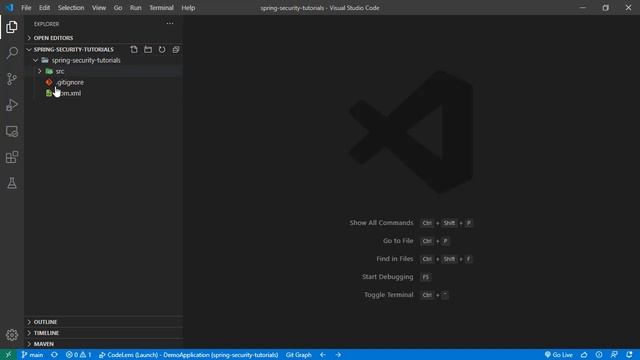This screenshot has width=640, height=360.
Task: Minimize the VS Code window
Action: coord(582,8)
